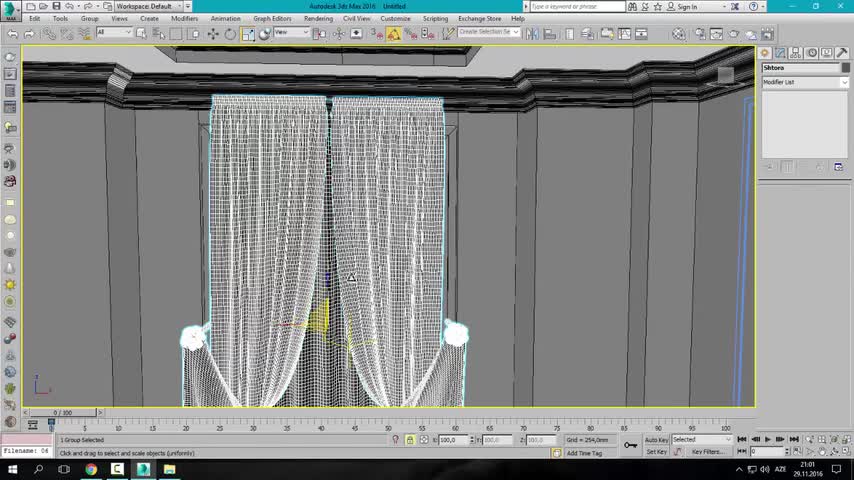Click the search keyword or phrase field

(x=577, y=7)
